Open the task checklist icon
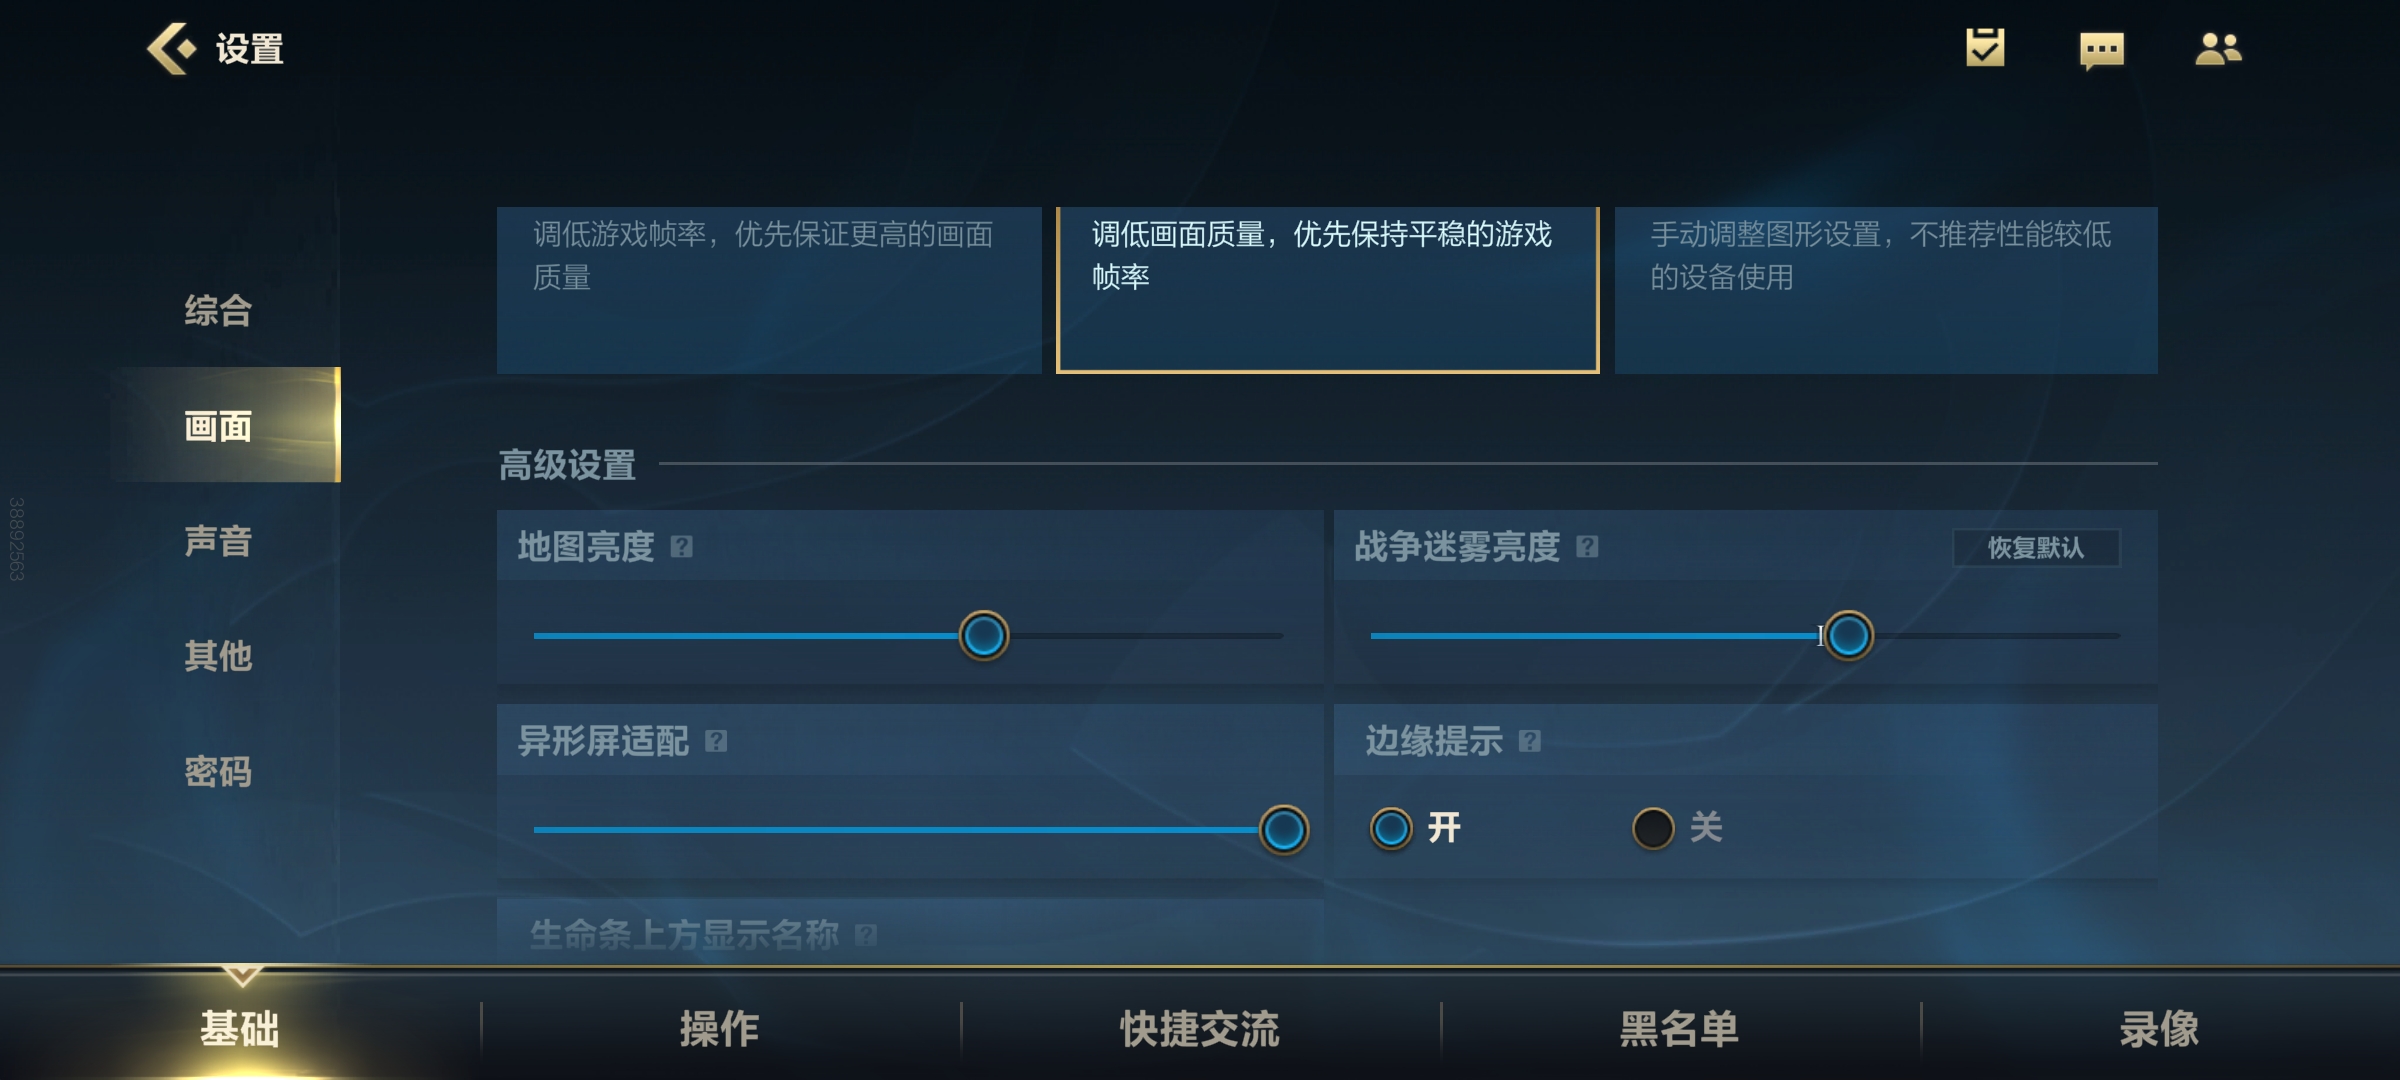2400x1080 pixels. (x=1985, y=47)
